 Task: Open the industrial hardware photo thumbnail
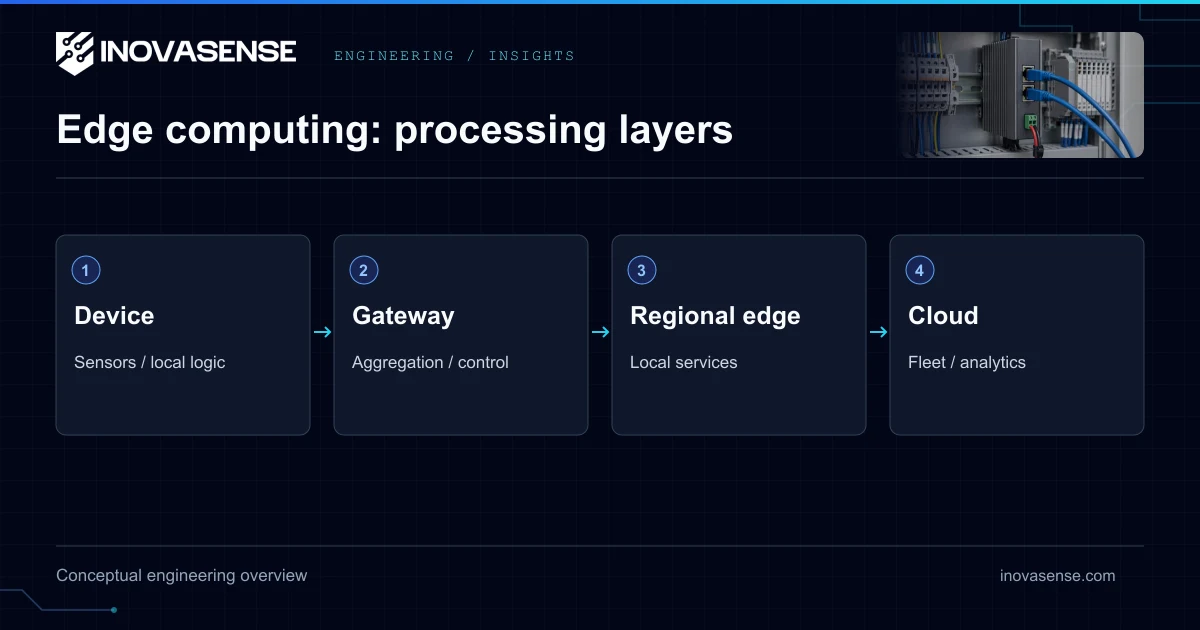1021,95
